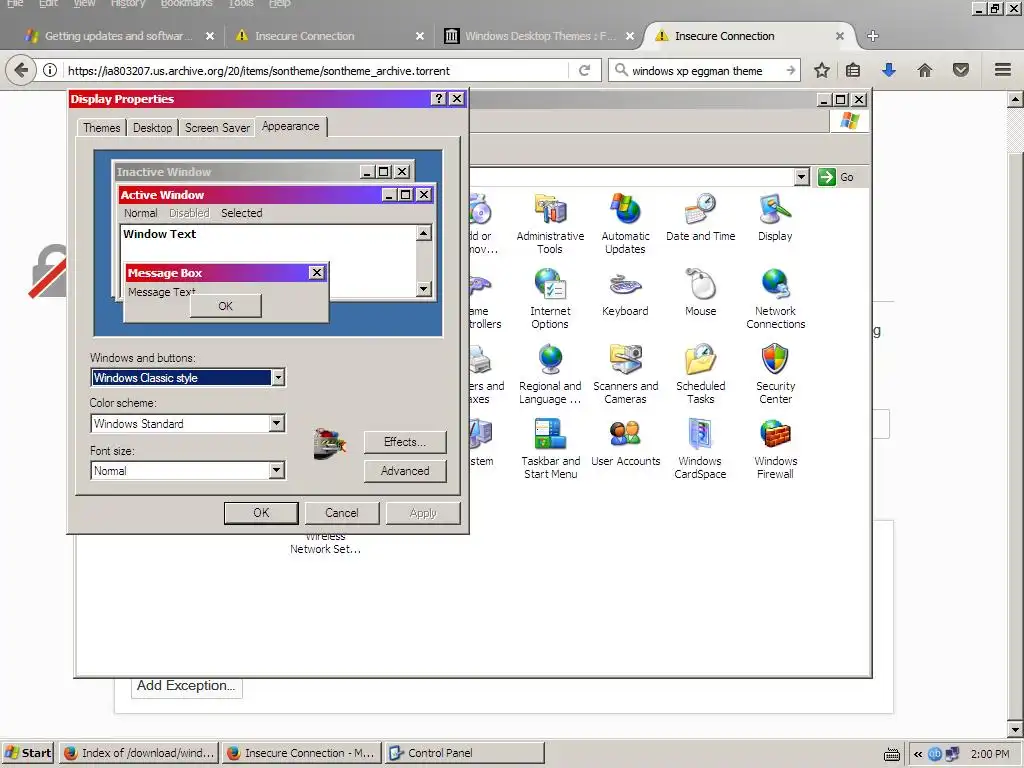The width and height of the screenshot is (1024, 768).
Task: Click Firefox back arrow button
Action: 21,70
